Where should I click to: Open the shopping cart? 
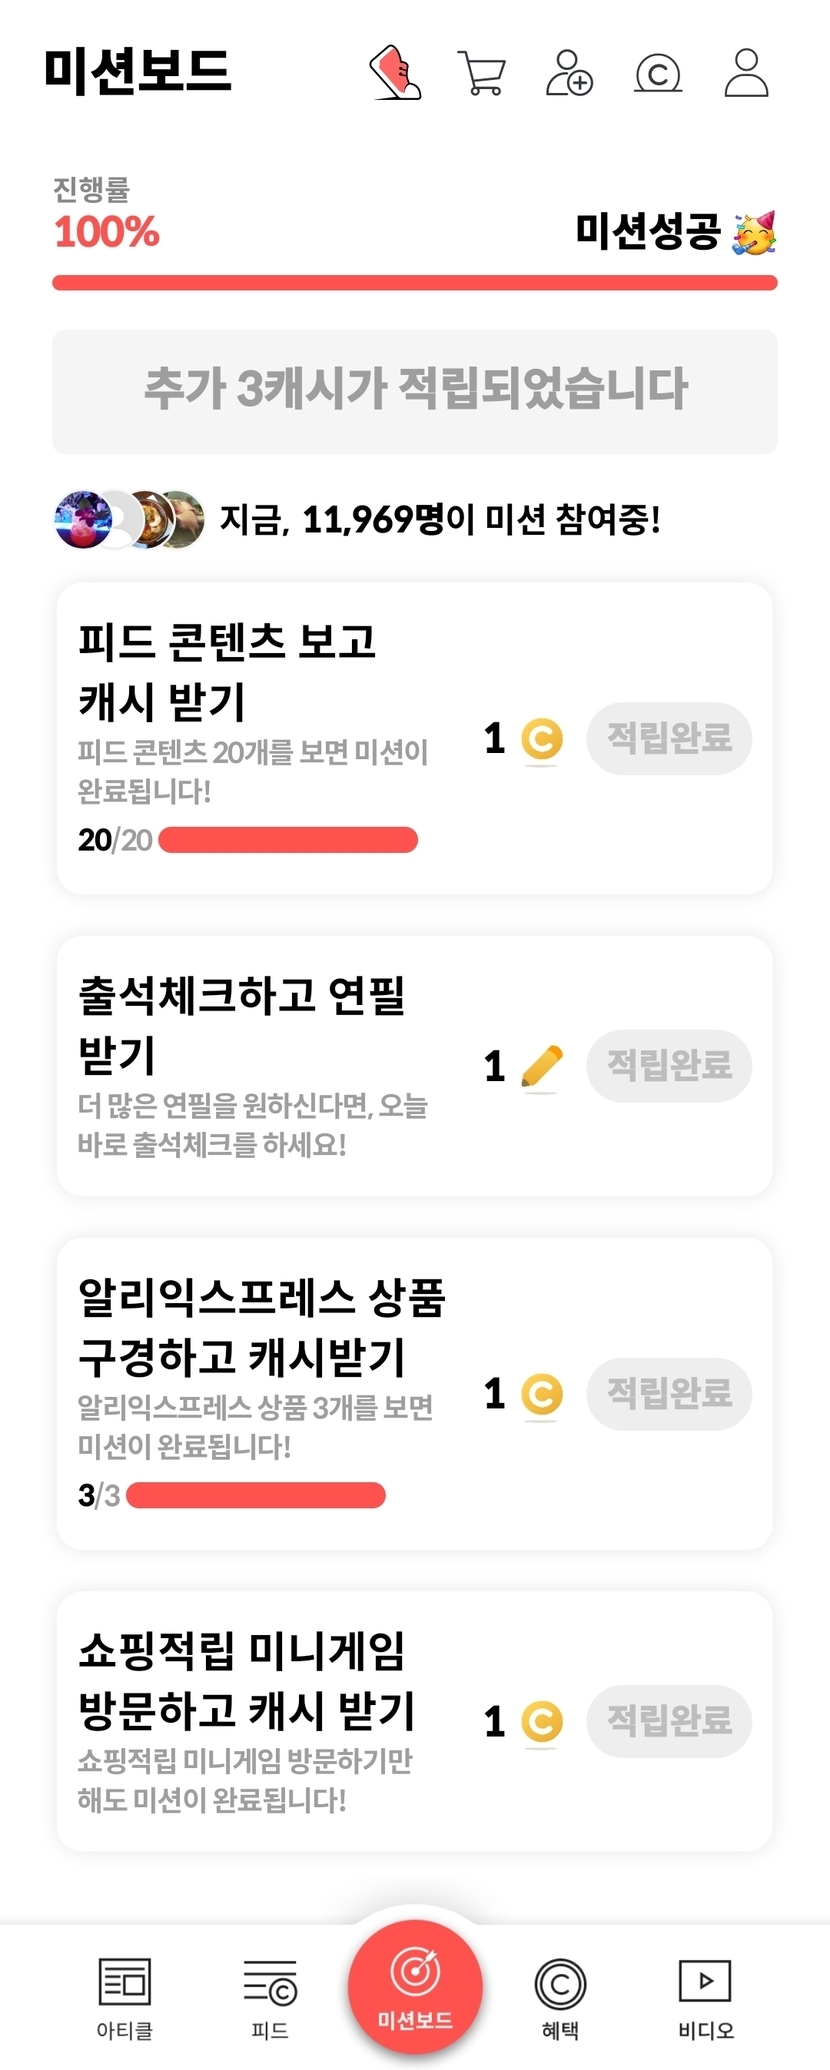click(x=482, y=73)
